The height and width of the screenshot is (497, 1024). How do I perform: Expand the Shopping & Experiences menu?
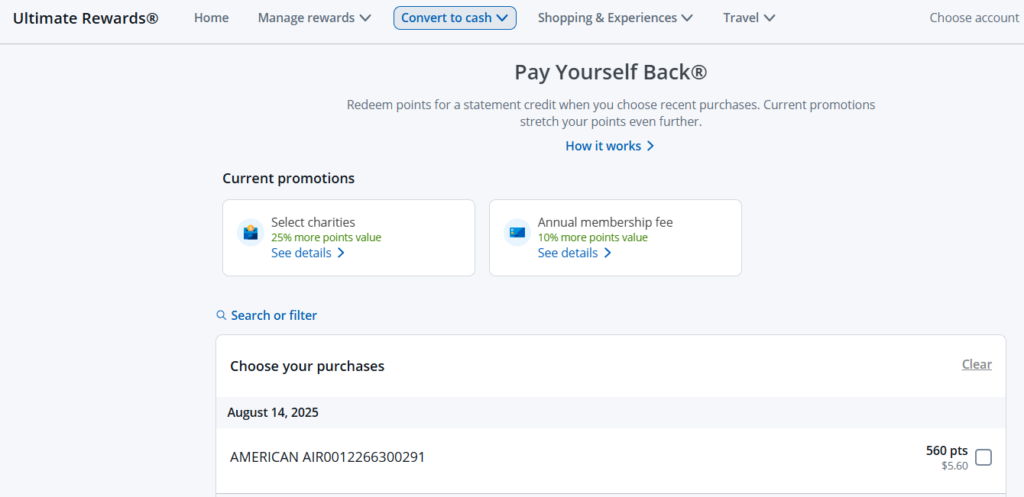(x=615, y=18)
